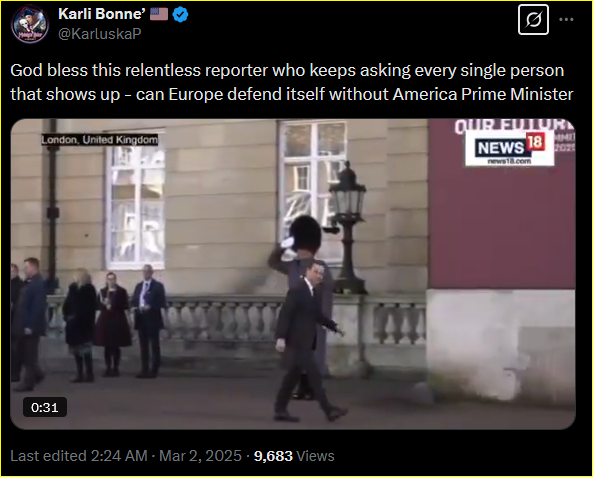Open the Last edited history link
The width and height of the screenshot is (593, 477).
pos(48,456)
